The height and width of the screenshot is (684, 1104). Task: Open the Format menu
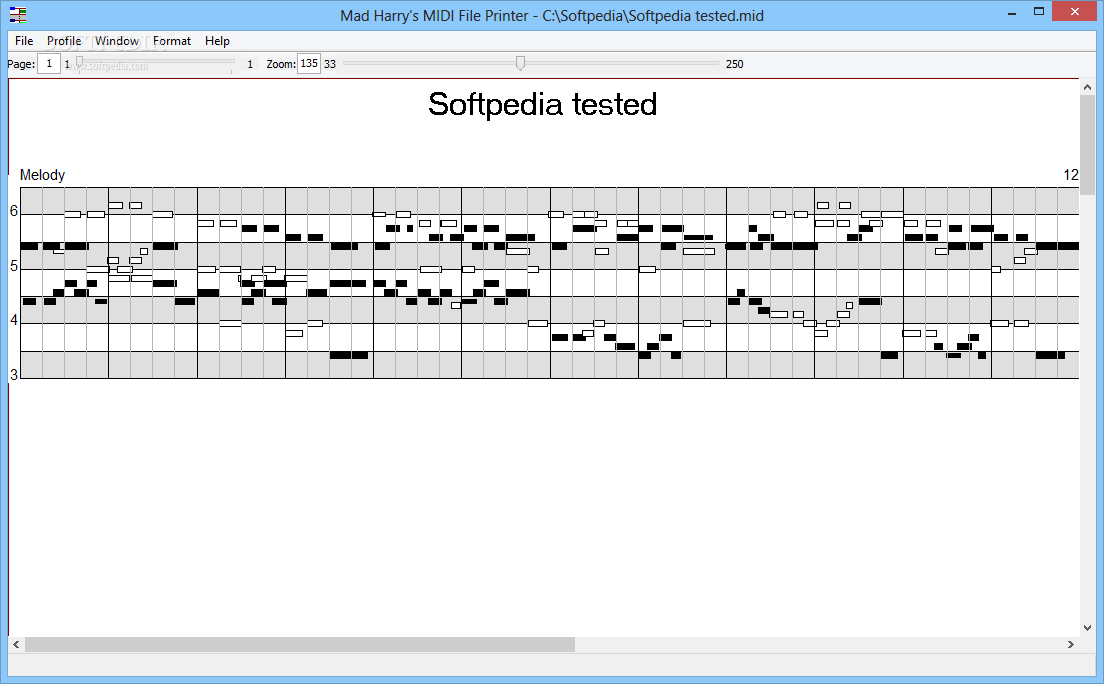(x=171, y=41)
